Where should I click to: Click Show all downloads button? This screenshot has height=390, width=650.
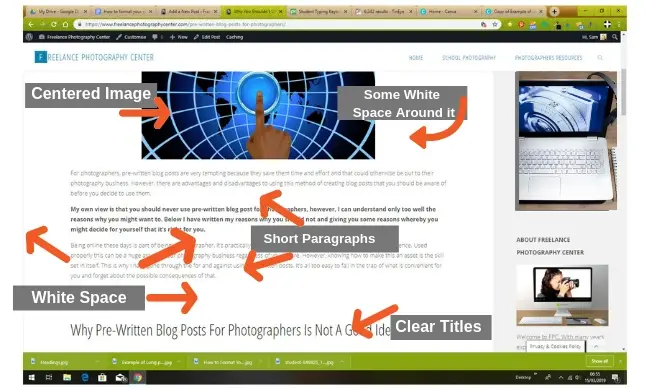[x=599, y=361]
